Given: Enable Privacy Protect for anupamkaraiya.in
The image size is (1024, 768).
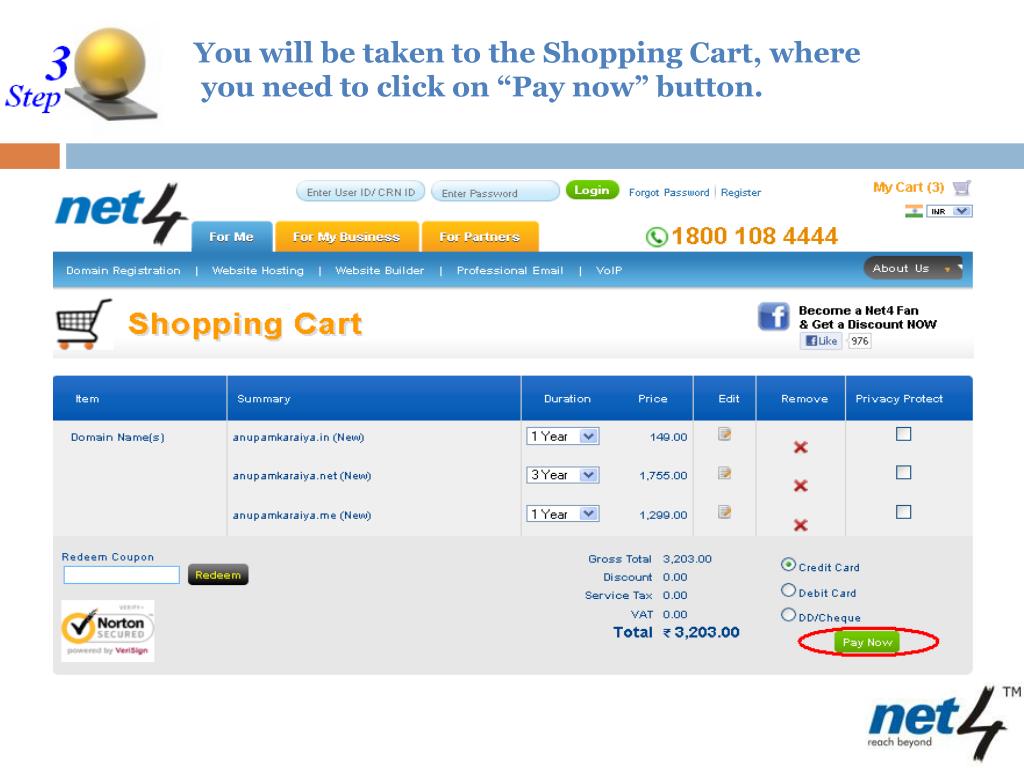Looking at the screenshot, I should tap(903, 434).
